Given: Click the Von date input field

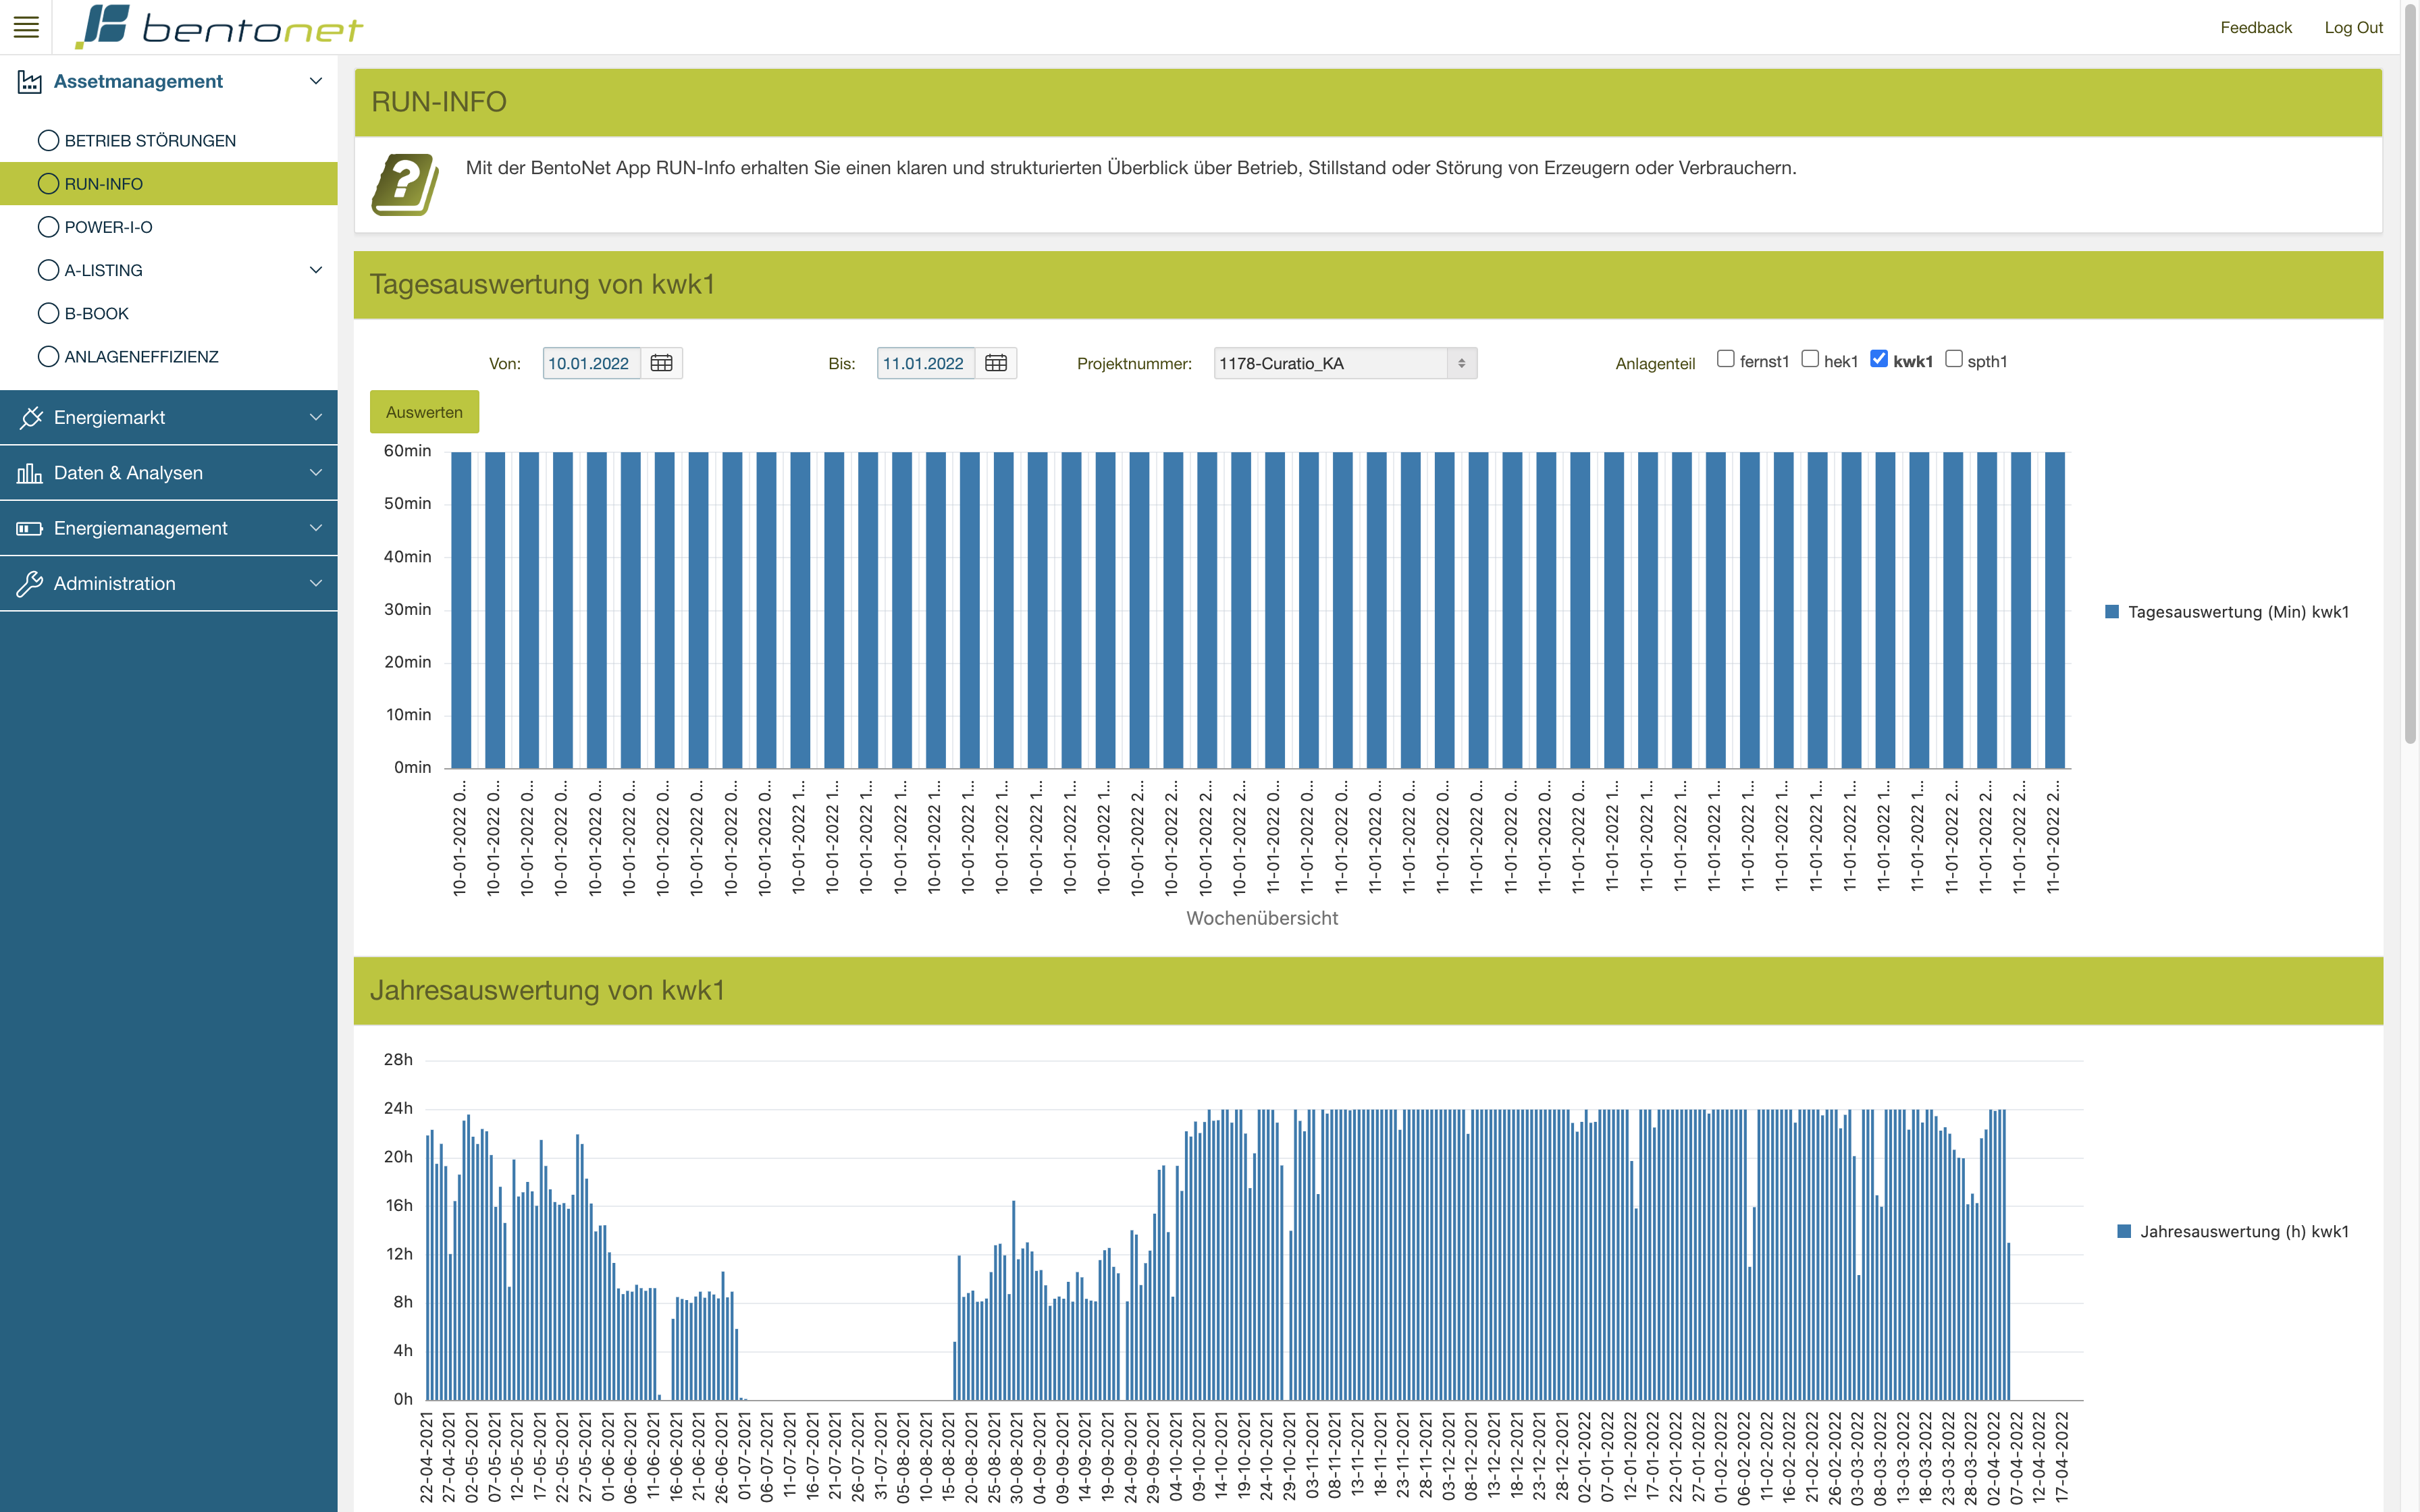Looking at the screenshot, I should (x=591, y=363).
